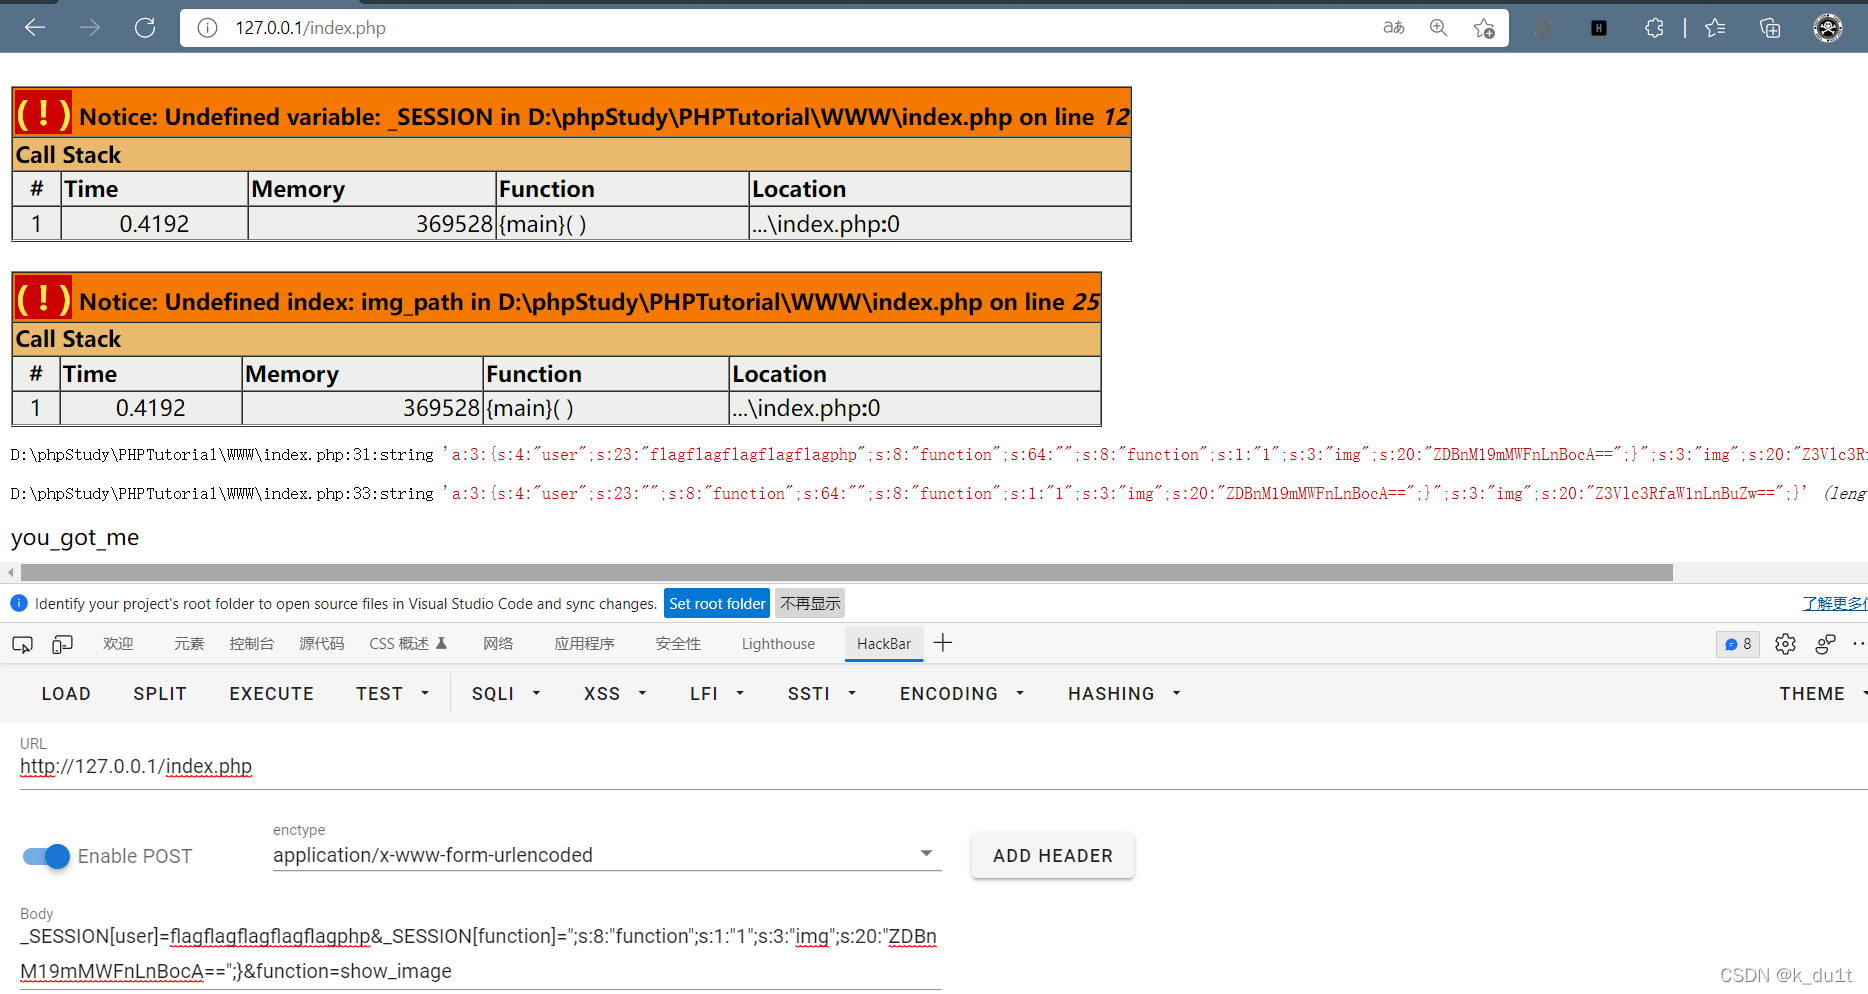
Task: Click the SPLIT button
Action: tap(160, 694)
